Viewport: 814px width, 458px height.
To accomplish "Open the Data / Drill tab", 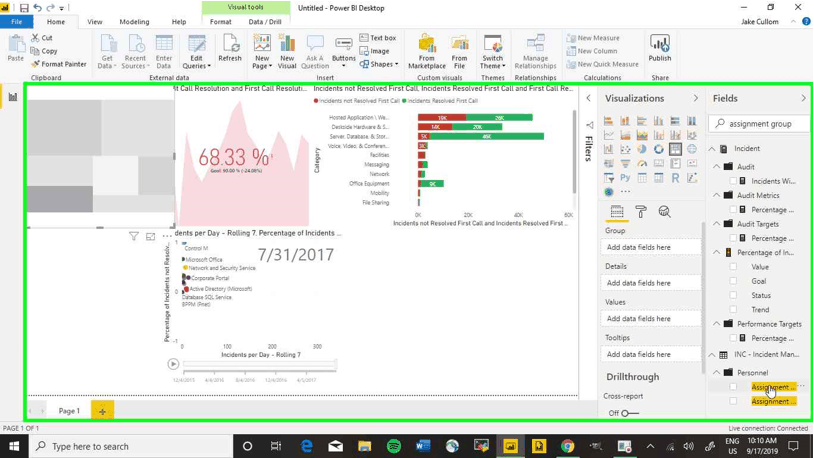I will point(265,22).
